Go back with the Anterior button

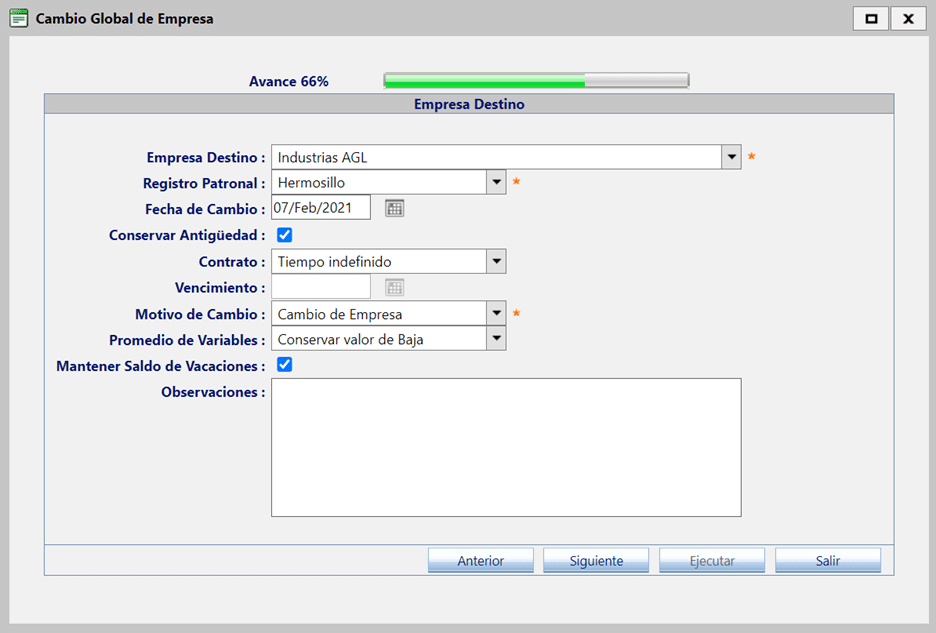click(480, 561)
